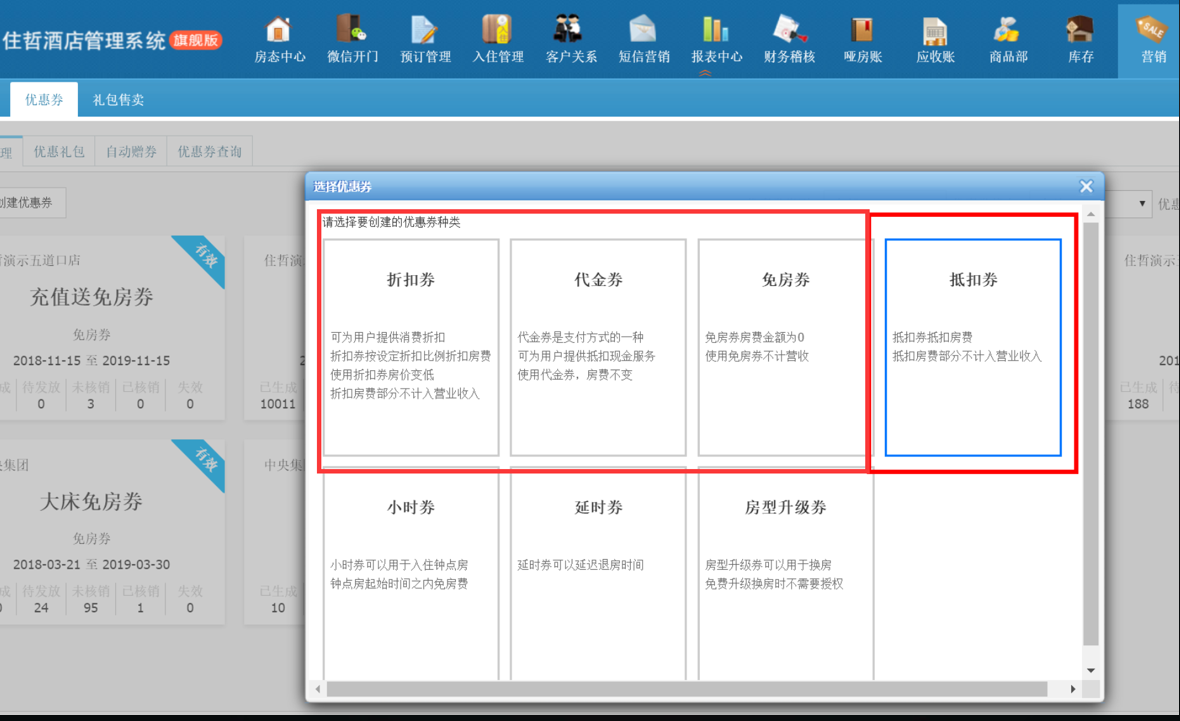Click the horizontal scrollbar left arrow

(318, 689)
